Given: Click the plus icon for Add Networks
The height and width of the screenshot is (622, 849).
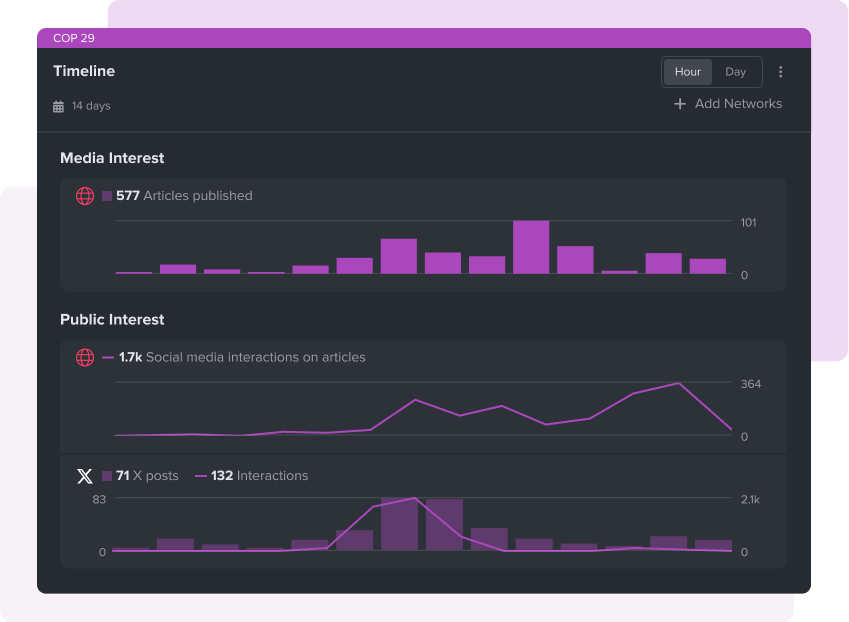Looking at the screenshot, I should click(x=680, y=104).
